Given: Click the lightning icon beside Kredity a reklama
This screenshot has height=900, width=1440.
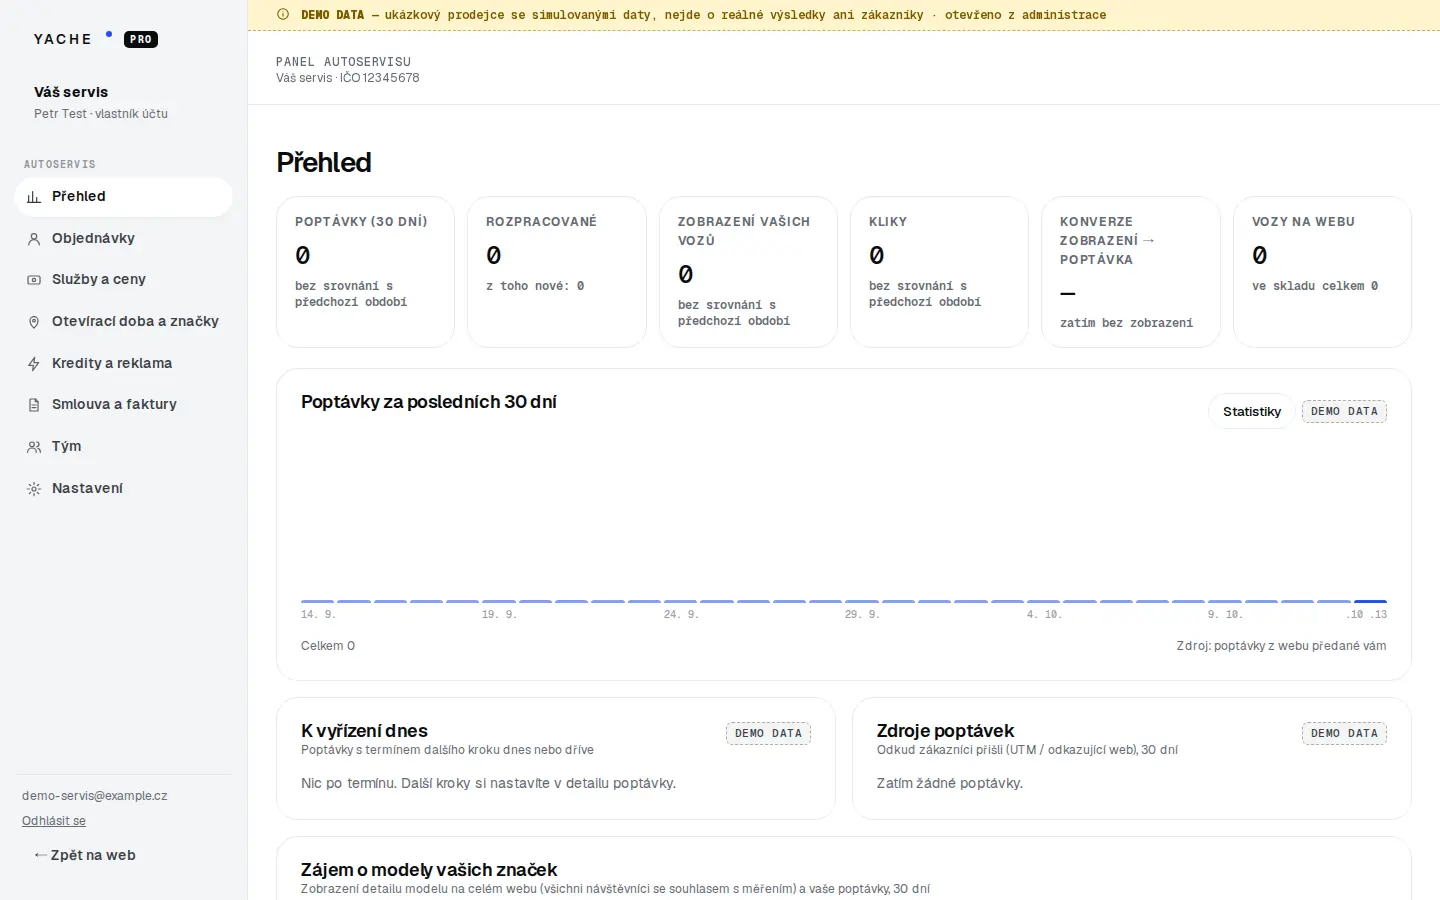Looking at the screenshot, I should click(x=34, y=364).
